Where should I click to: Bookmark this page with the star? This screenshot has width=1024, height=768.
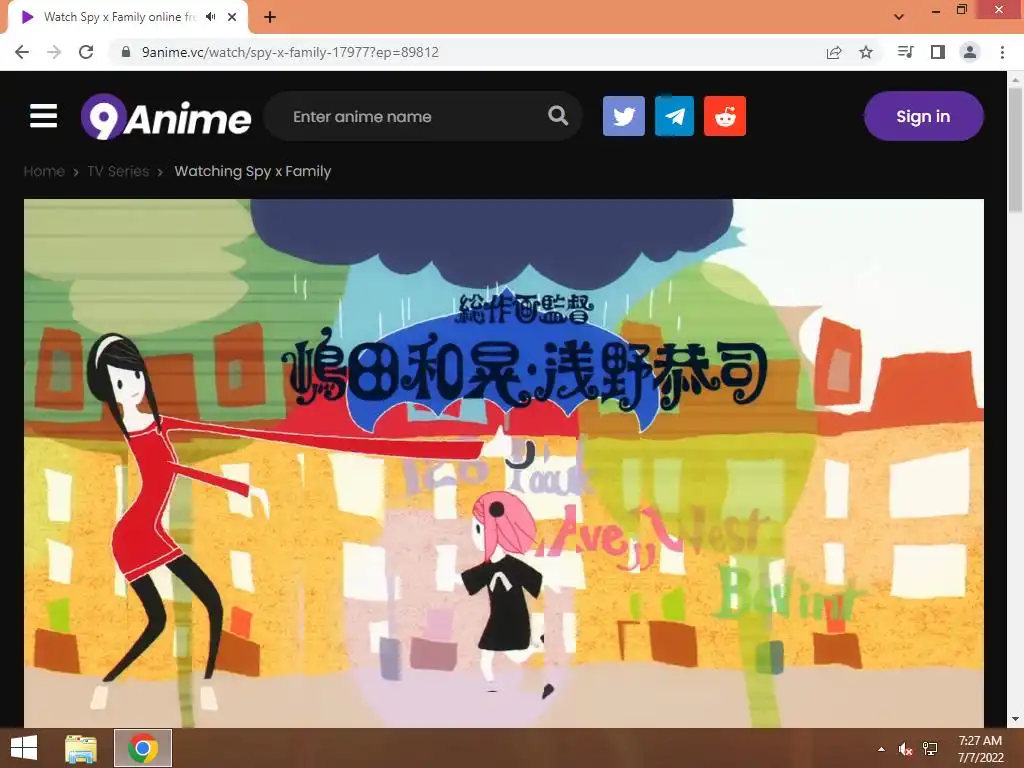(x=866, y=52)
